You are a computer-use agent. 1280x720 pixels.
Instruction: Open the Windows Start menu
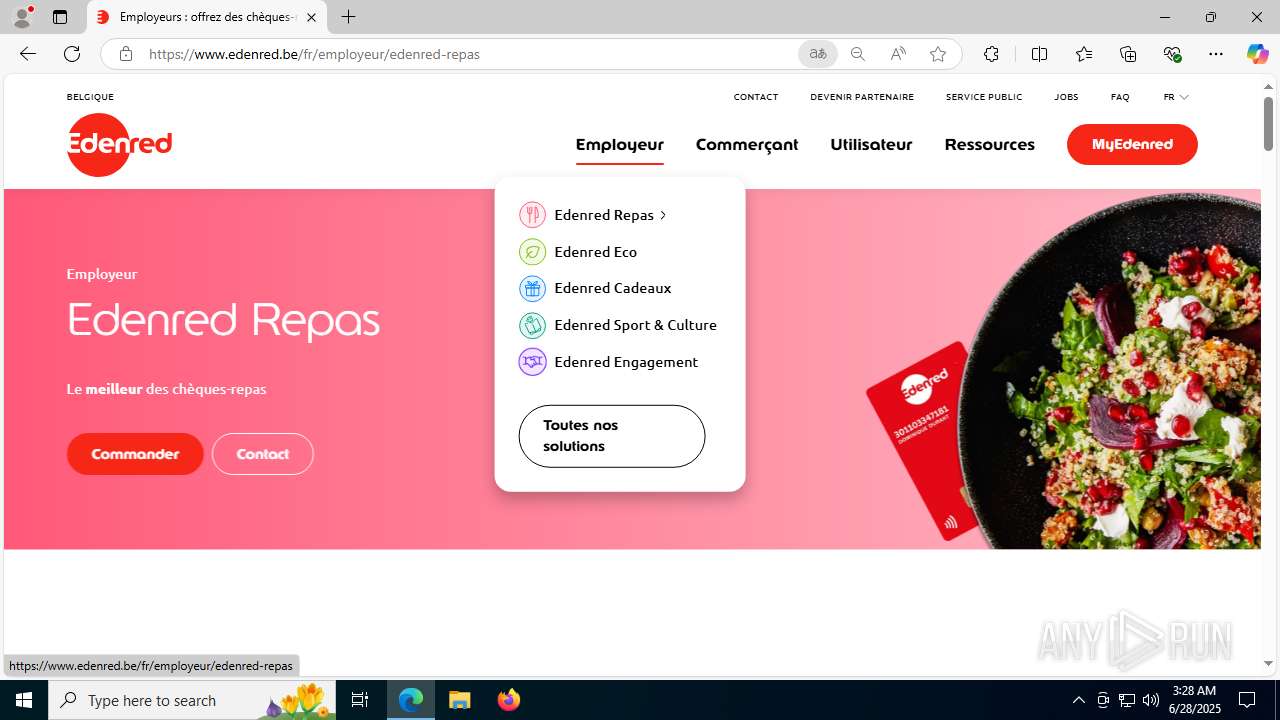(24, 700)
